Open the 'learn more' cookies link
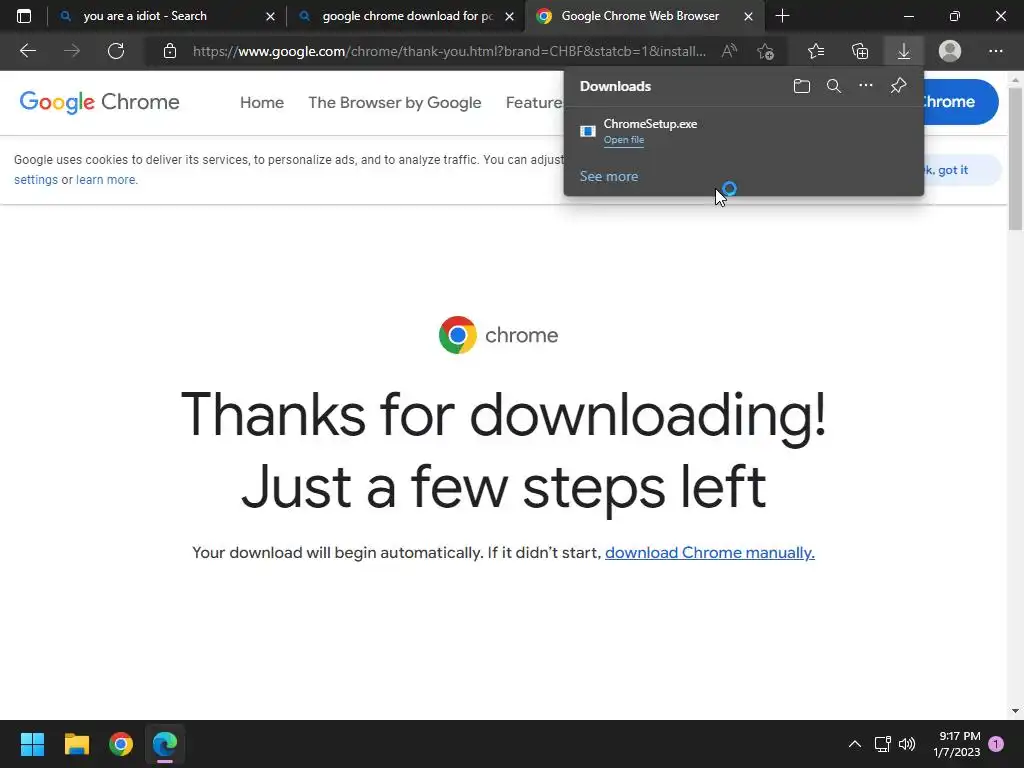This screenshot has height=768, width=1024. pyautogui.click(x=106, y=180)
